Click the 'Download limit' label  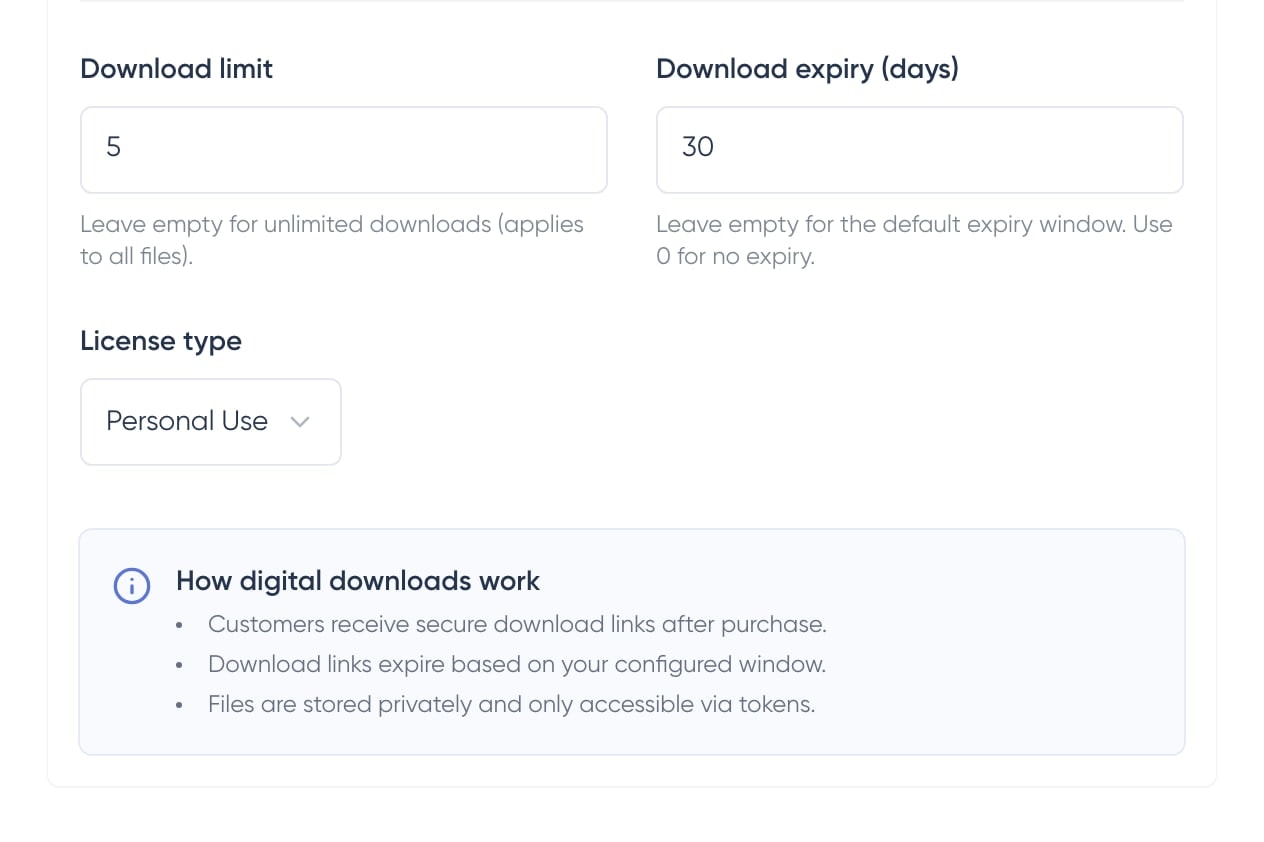coord(176,69)
